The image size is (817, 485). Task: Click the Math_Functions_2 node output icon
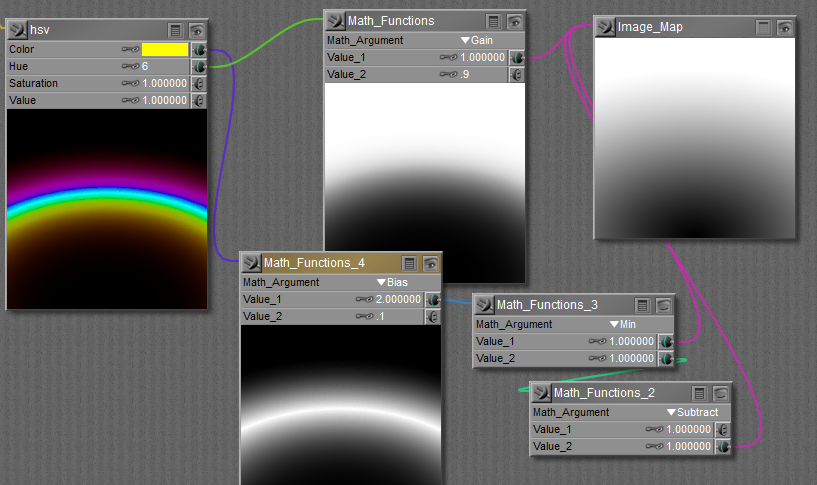pos(542,393)
